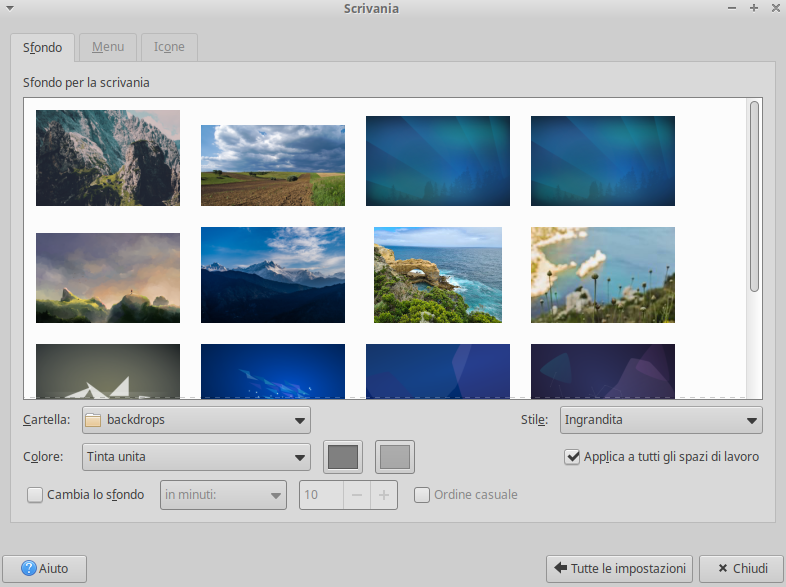Expand the Colore dropdown showing Tinta unita
This screenshot has width=786, height=587.
pyautogui.click(x=196, y=457)
